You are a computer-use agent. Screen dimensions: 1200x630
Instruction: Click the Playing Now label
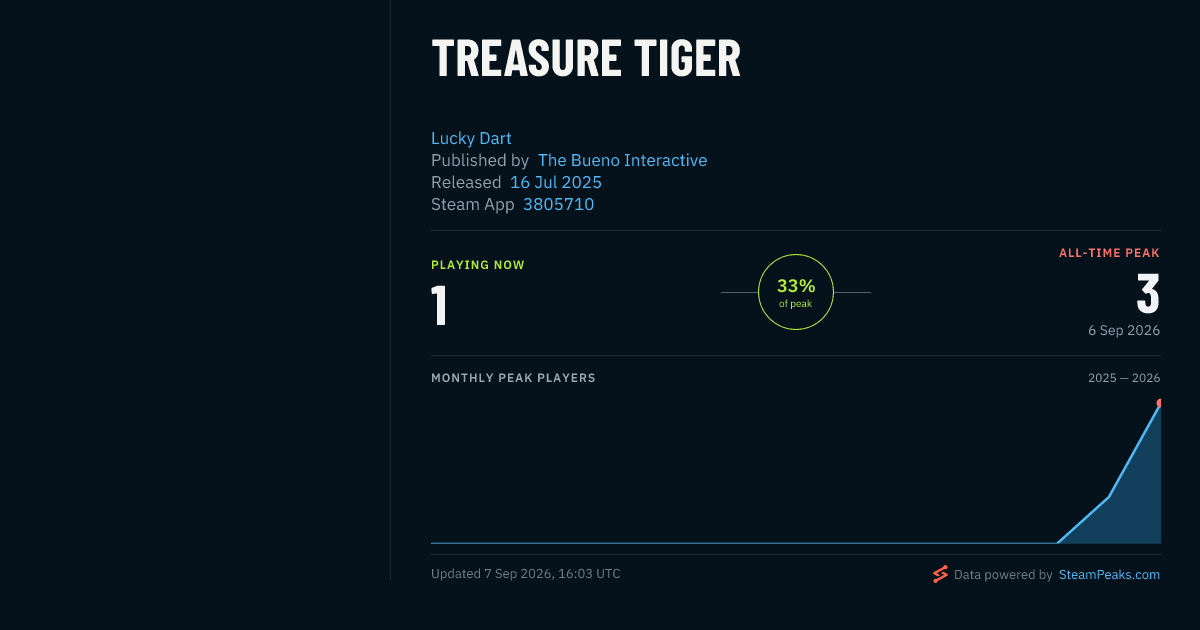pyautogui.click(x=478, y=265)
